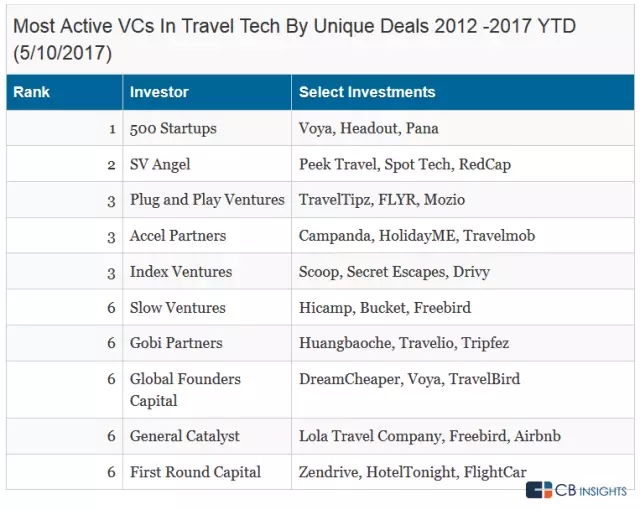The image size is (640, 510).
Task: Click the Select Investments column header
Action: click(x=463, y=92)
